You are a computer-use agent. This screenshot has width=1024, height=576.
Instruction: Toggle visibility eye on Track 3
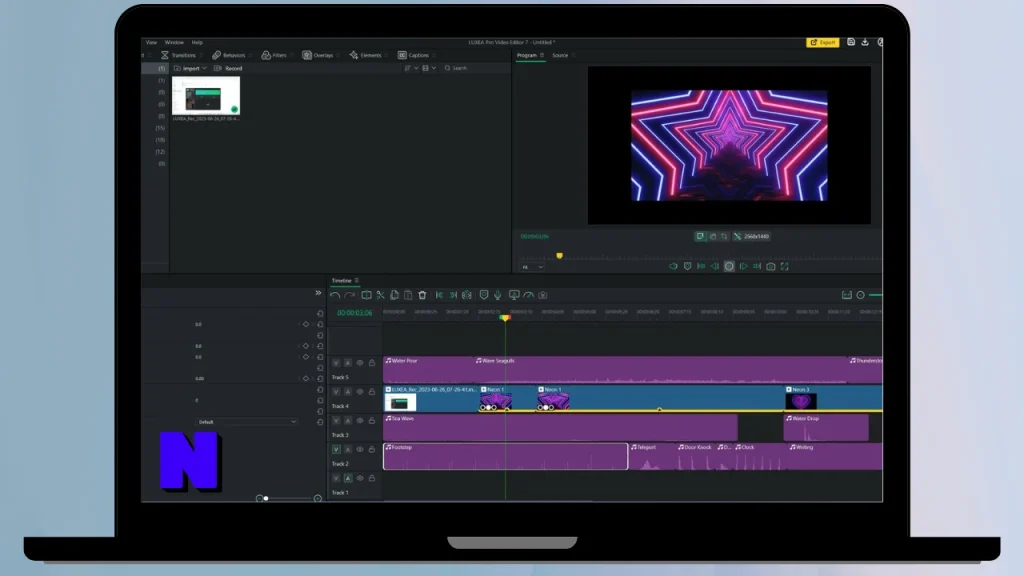click(x=360, y=421)
